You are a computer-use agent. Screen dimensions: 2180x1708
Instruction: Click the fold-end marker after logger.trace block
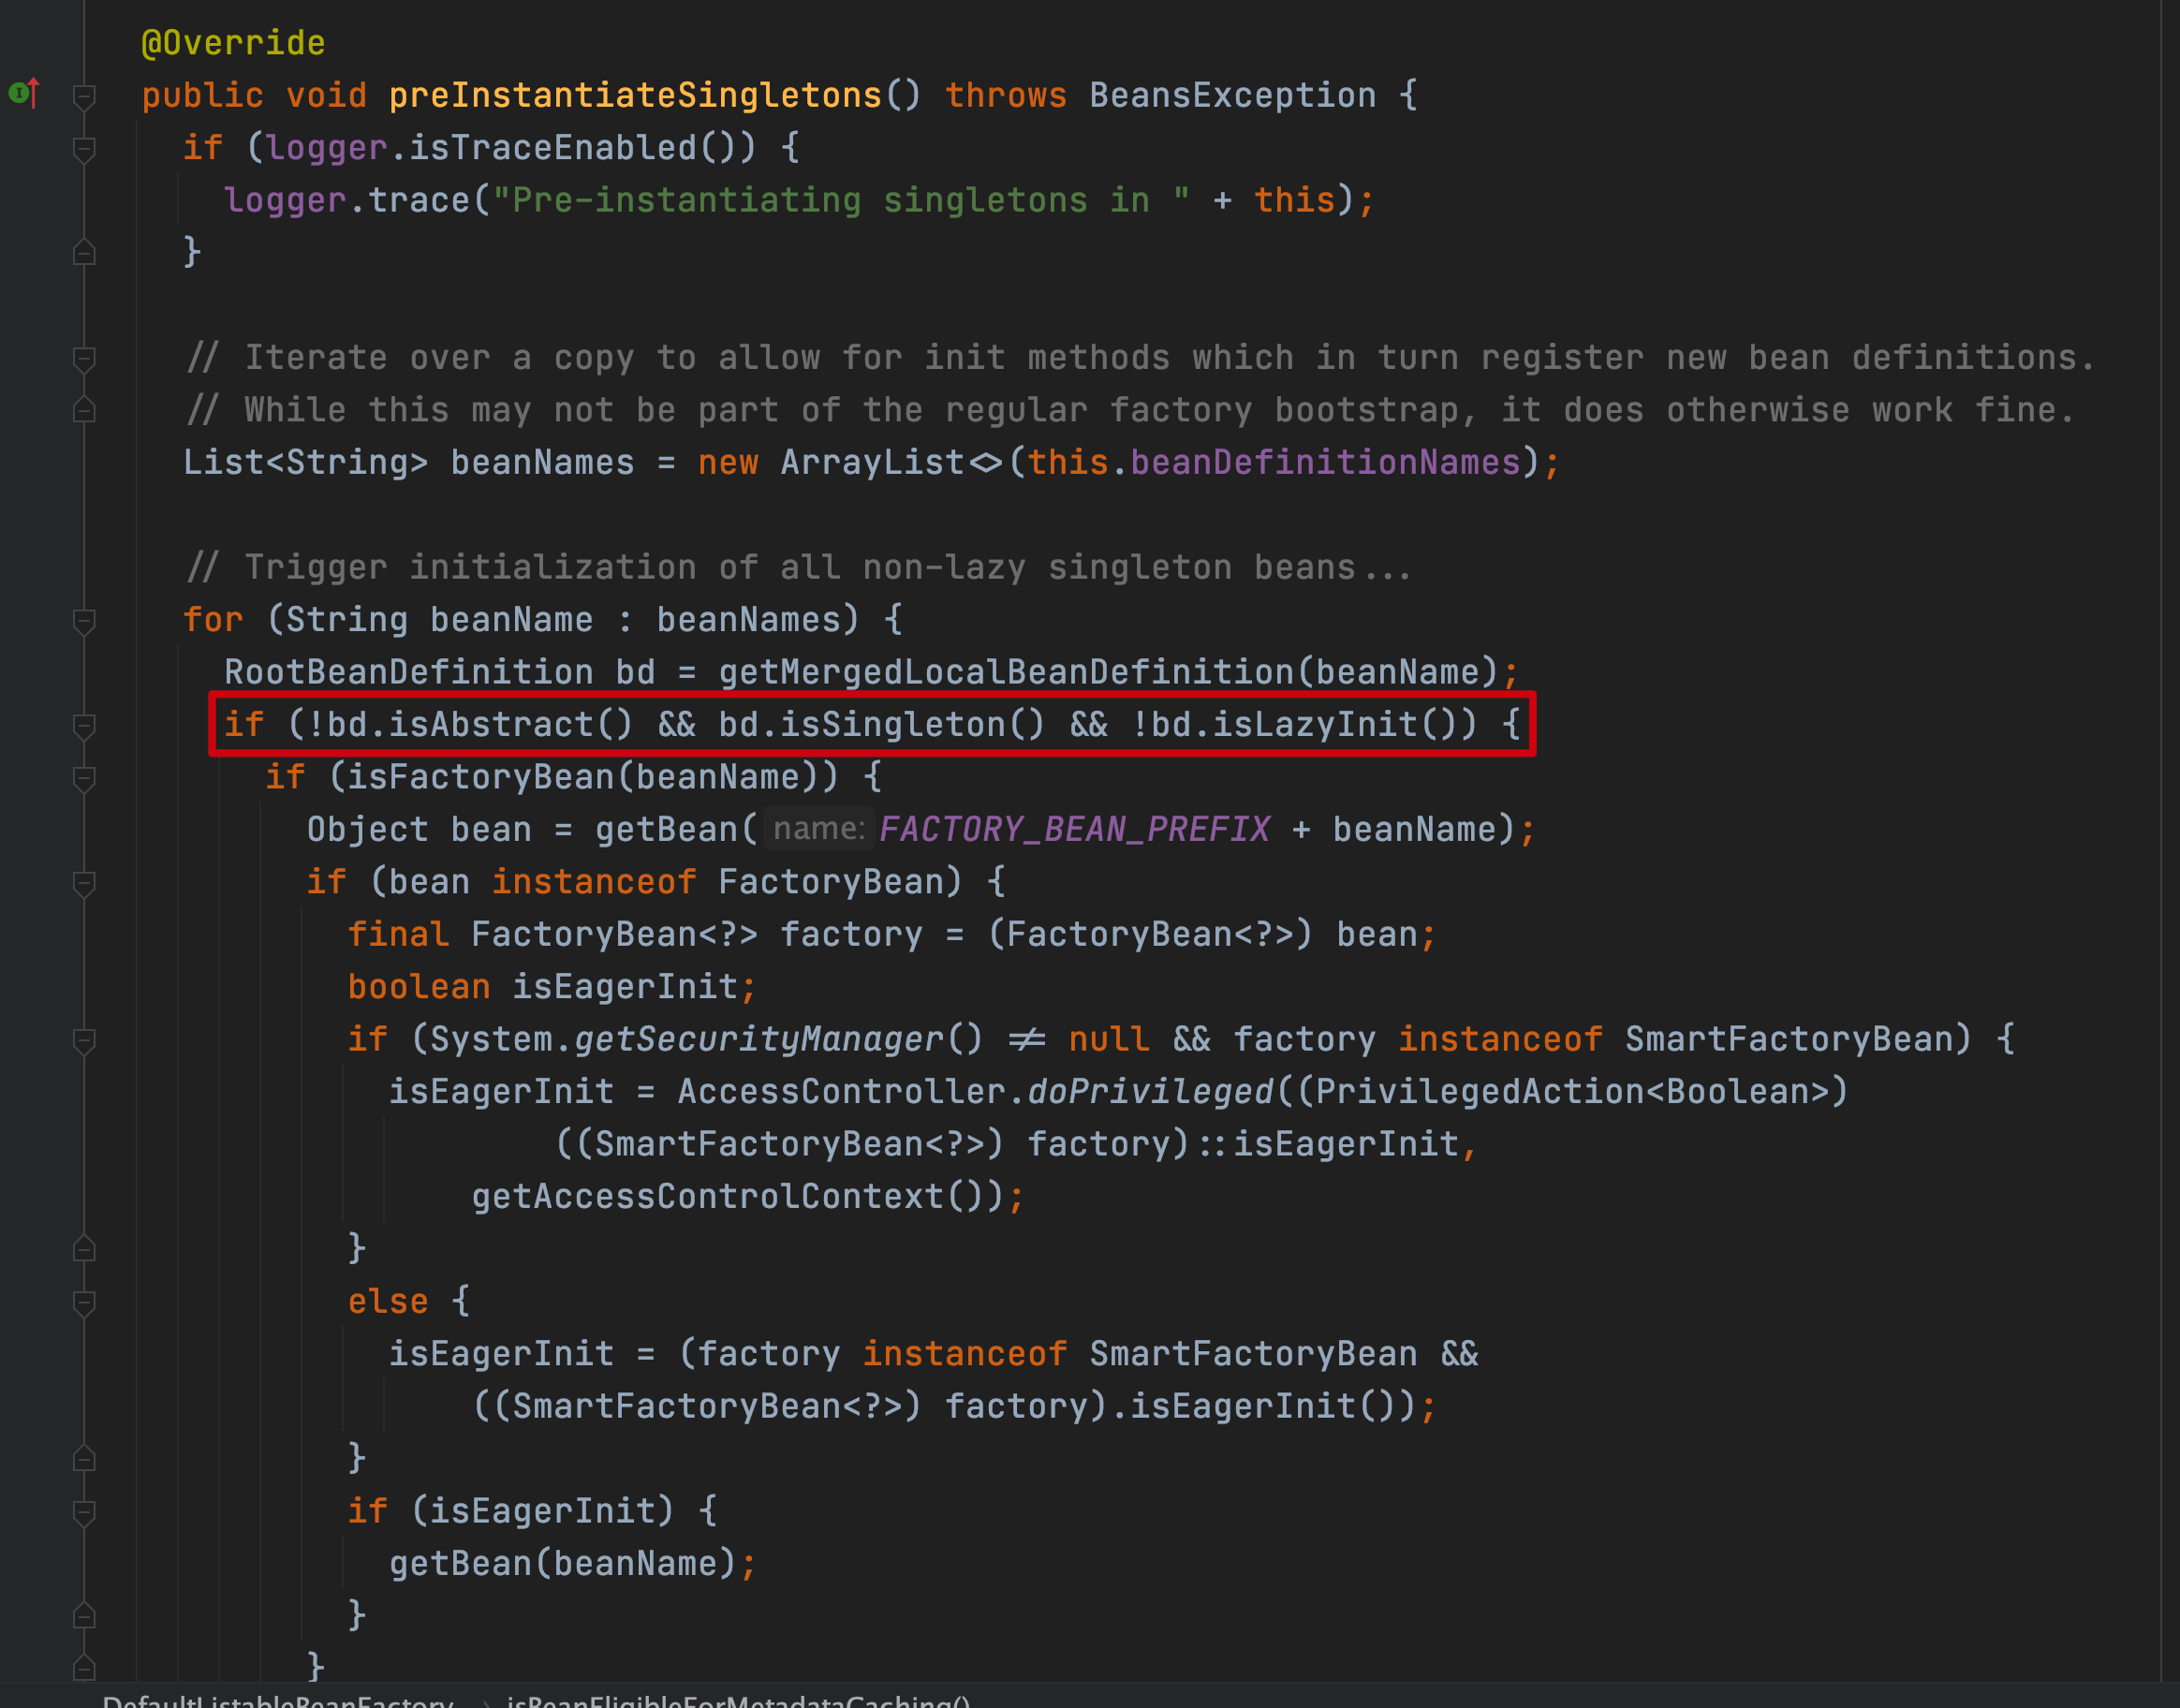(x=84, y=253)
